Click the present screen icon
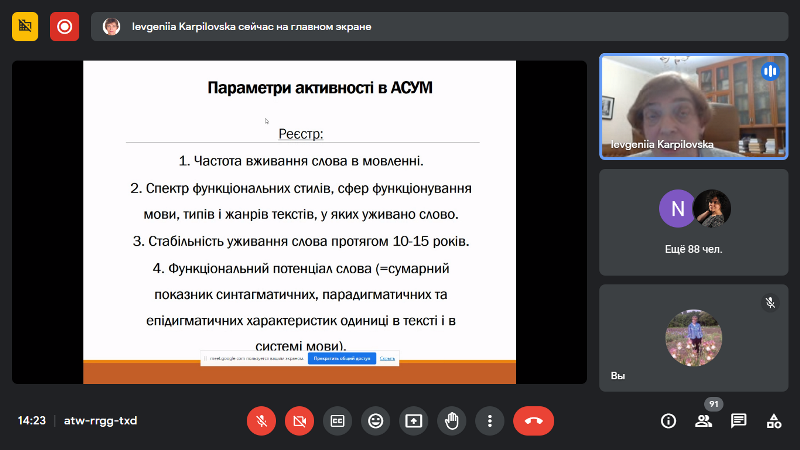Viewport: 800px width, 450px height. click(x=413, y=421)
